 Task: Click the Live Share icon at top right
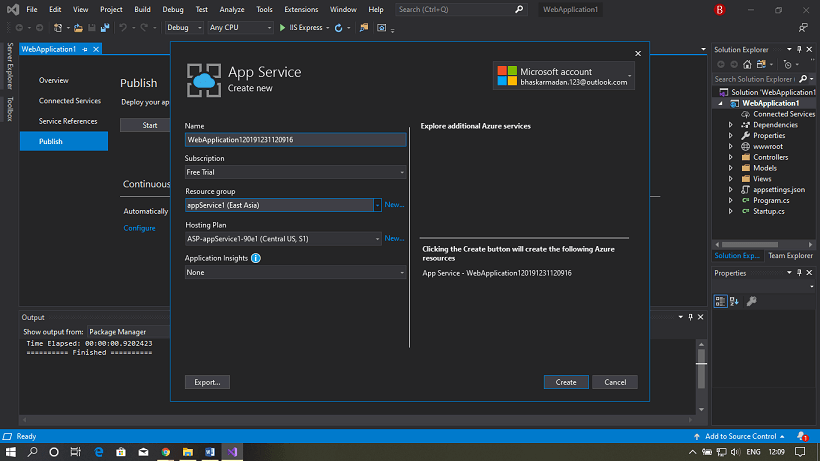click(803, 28)
